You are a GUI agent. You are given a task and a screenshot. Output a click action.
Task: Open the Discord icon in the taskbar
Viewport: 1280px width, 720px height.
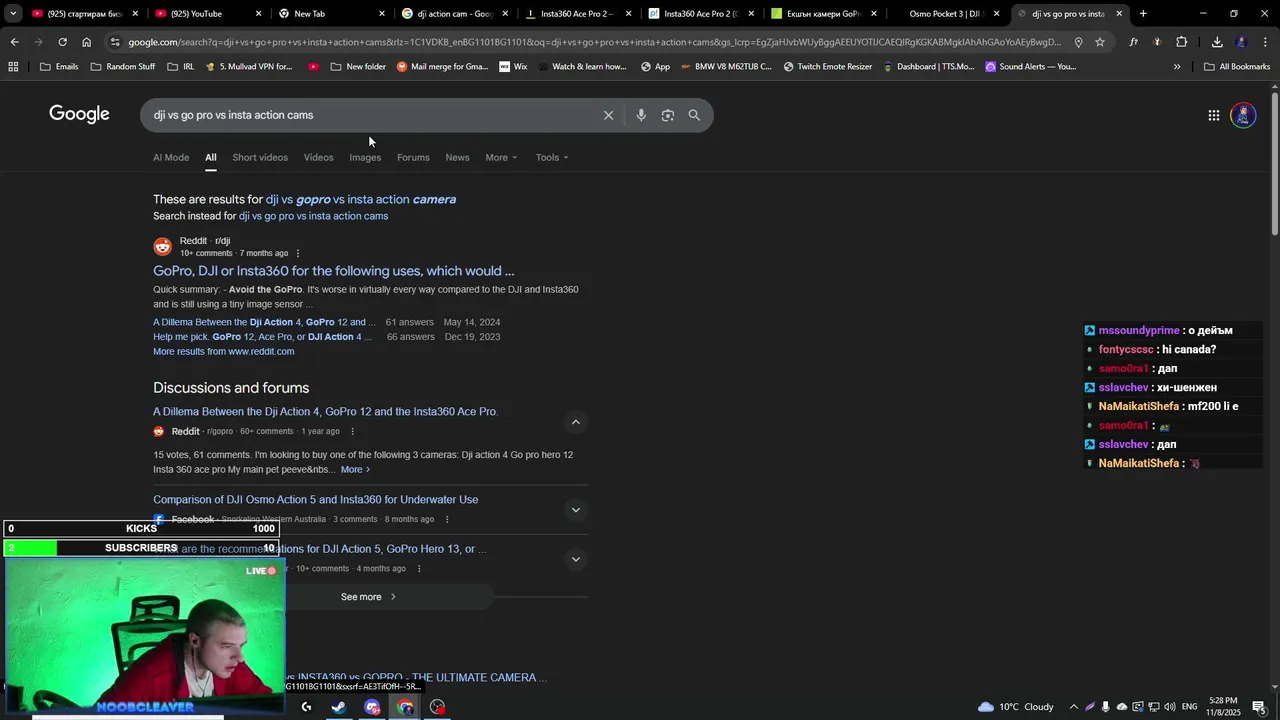(372, 707)
